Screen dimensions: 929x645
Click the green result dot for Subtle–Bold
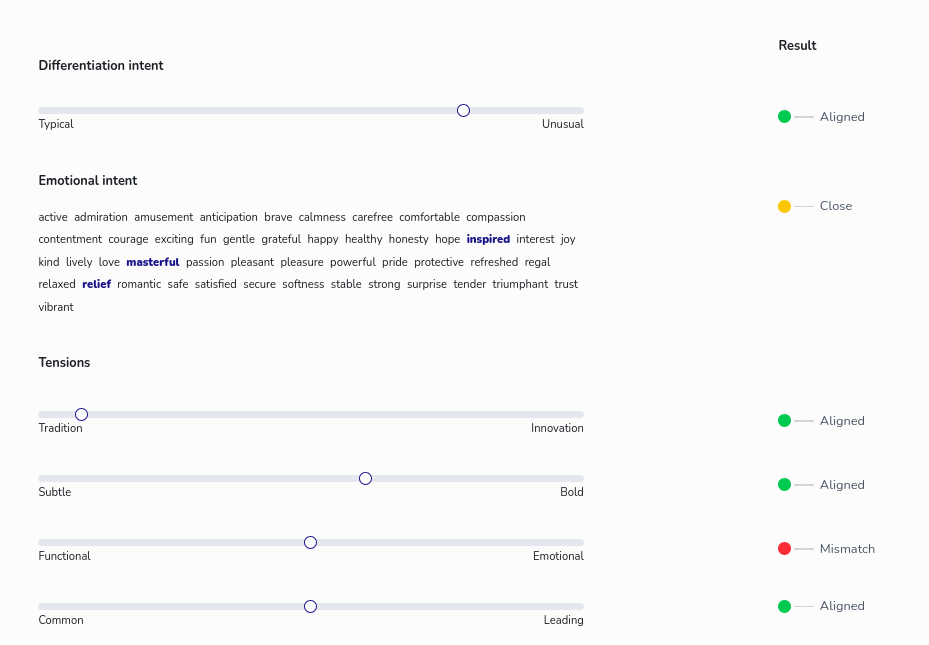tap(784, 484)
